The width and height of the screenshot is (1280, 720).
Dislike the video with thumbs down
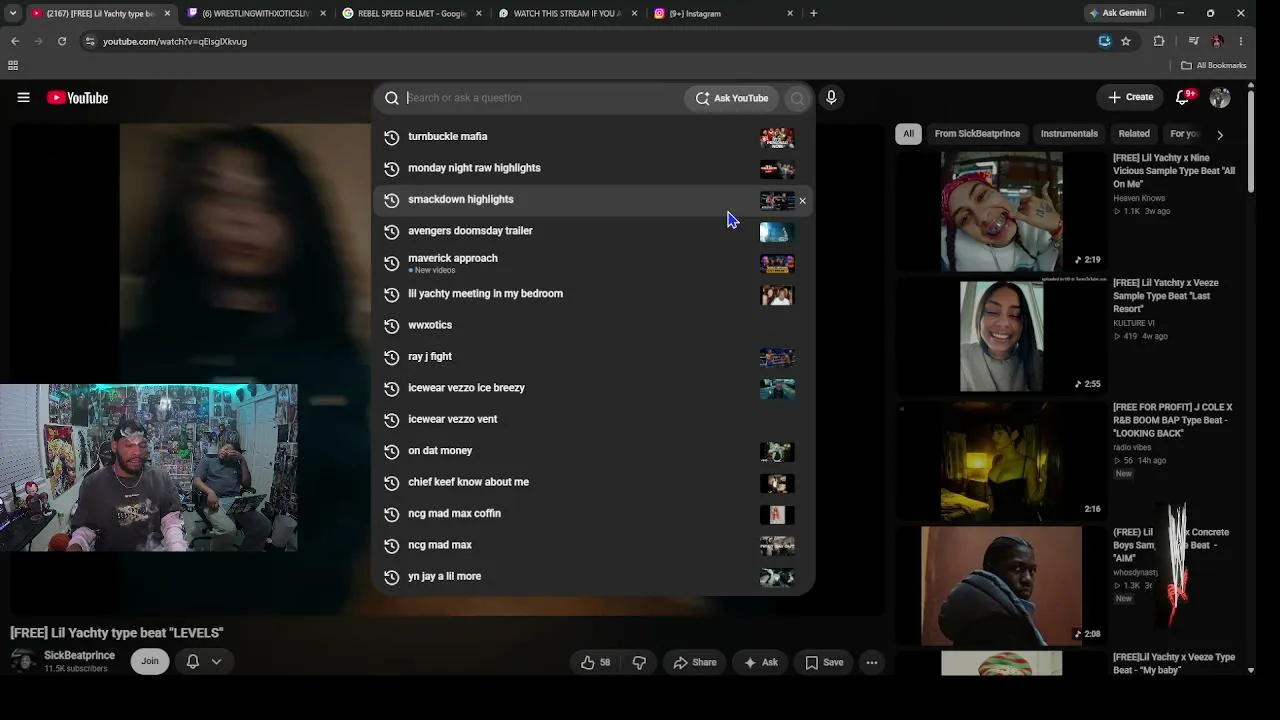[639, 662]
